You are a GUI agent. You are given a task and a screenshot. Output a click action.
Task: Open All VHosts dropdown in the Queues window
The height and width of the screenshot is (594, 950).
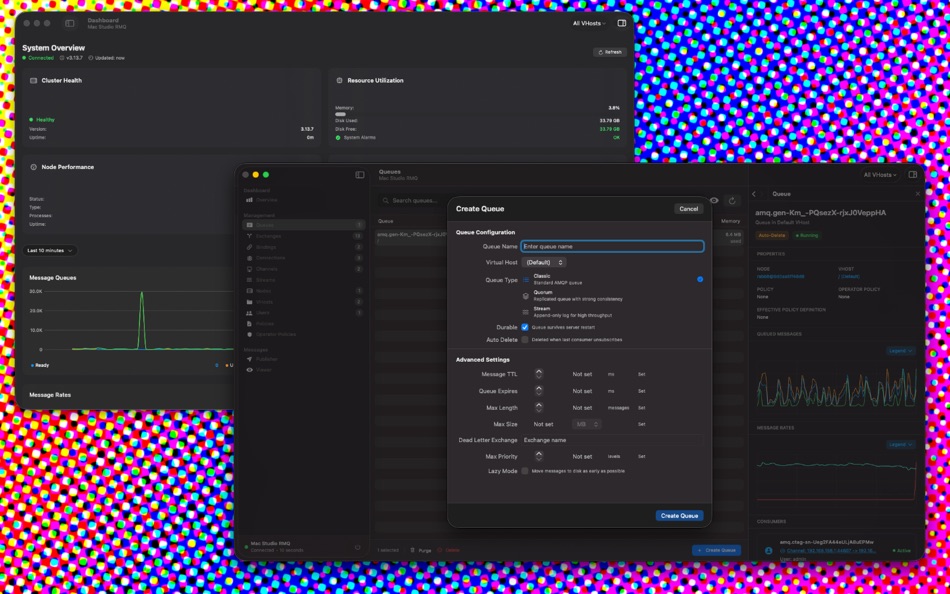(x=882, y=175)
